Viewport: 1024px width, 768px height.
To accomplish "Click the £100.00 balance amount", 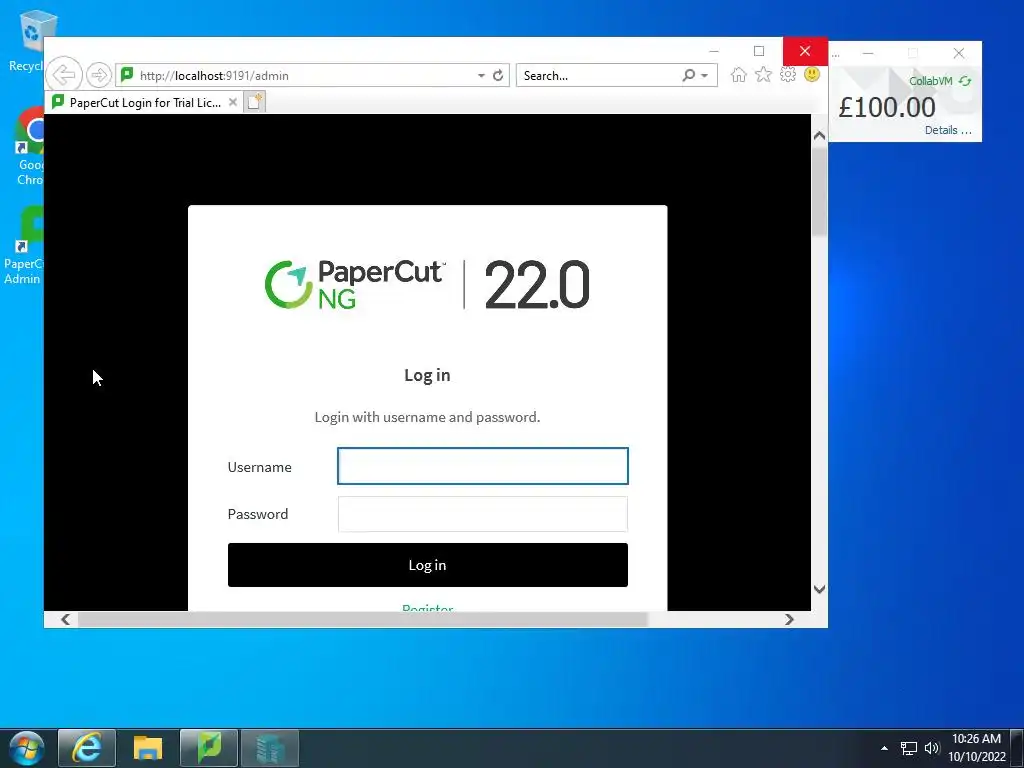I will coord(887,107).
